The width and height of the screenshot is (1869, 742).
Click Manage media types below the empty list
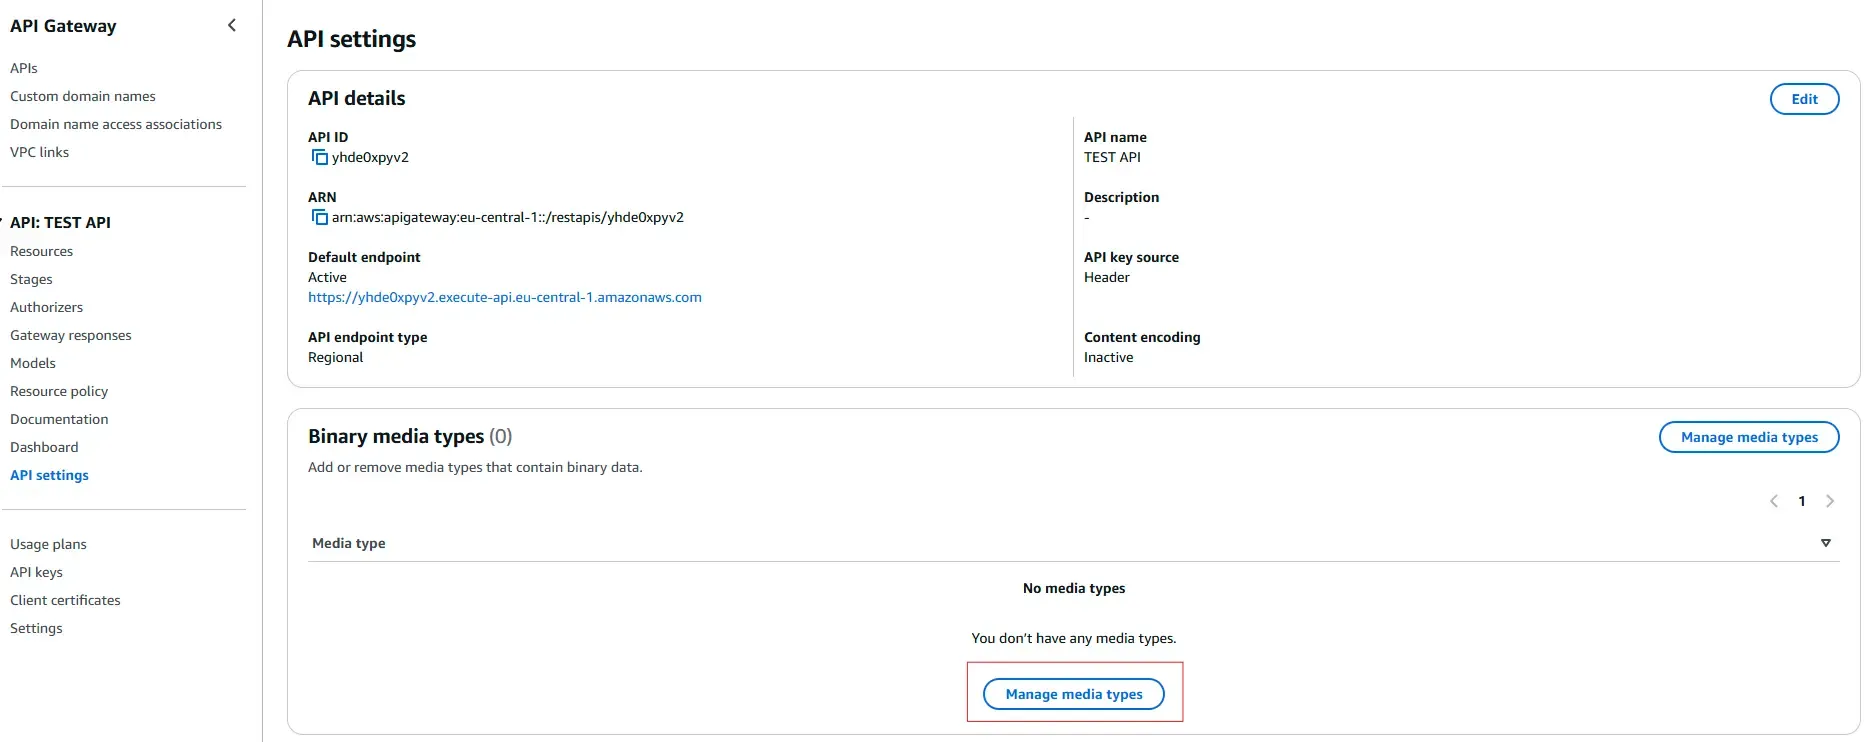[1073, 693]
